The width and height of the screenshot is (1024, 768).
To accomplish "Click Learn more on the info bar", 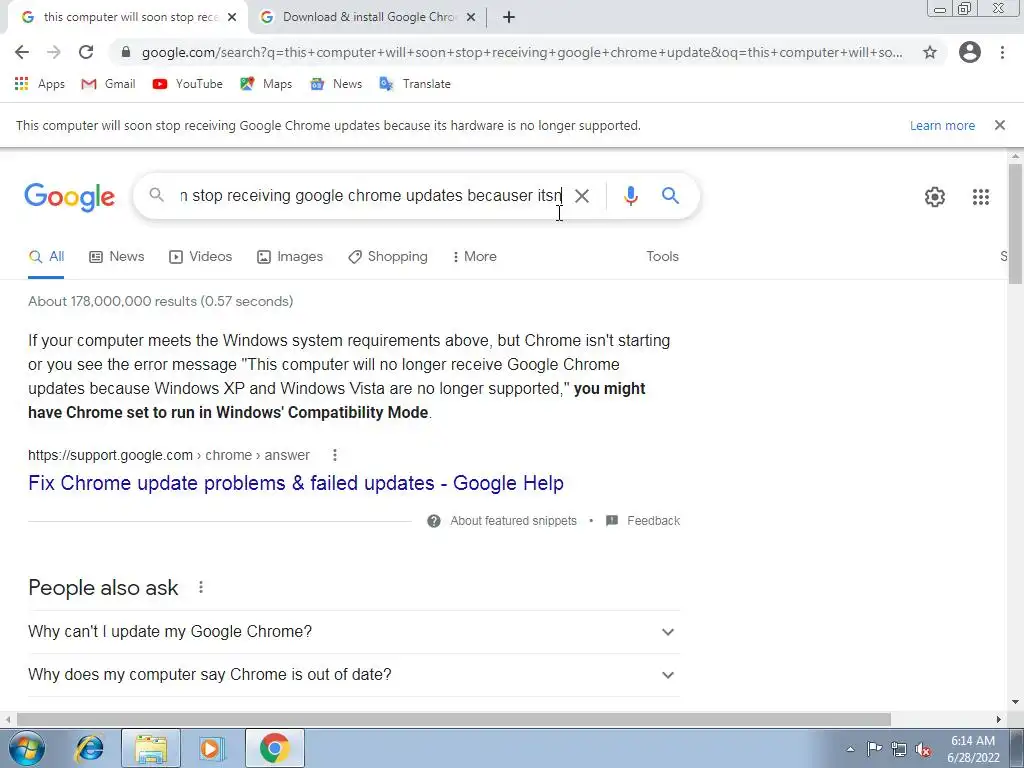I will pos(942,125).
